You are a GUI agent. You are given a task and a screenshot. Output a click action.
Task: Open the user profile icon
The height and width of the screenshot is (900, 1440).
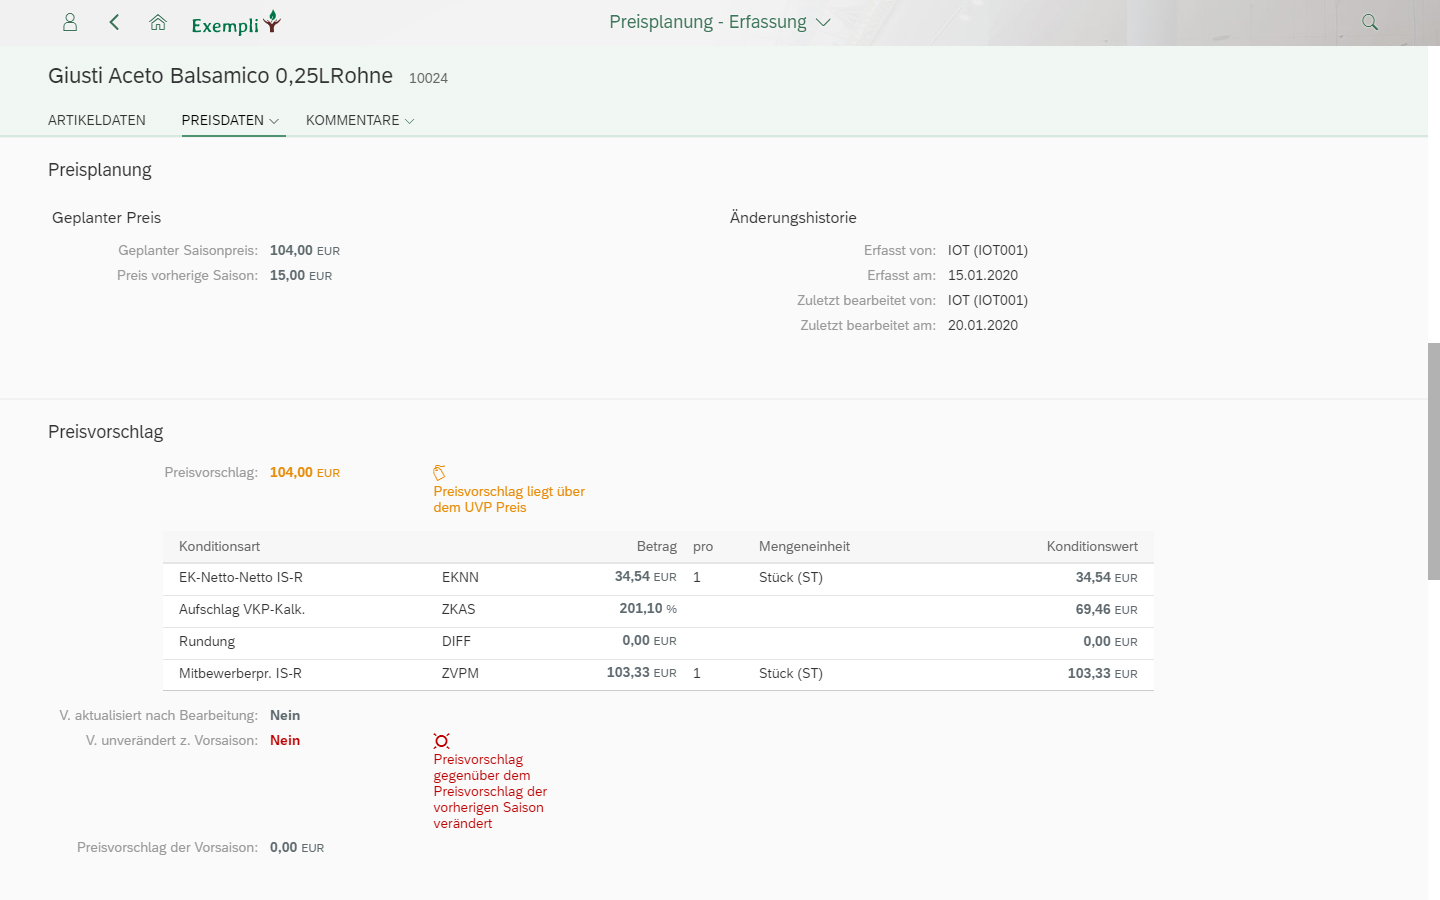coord(70,22)
